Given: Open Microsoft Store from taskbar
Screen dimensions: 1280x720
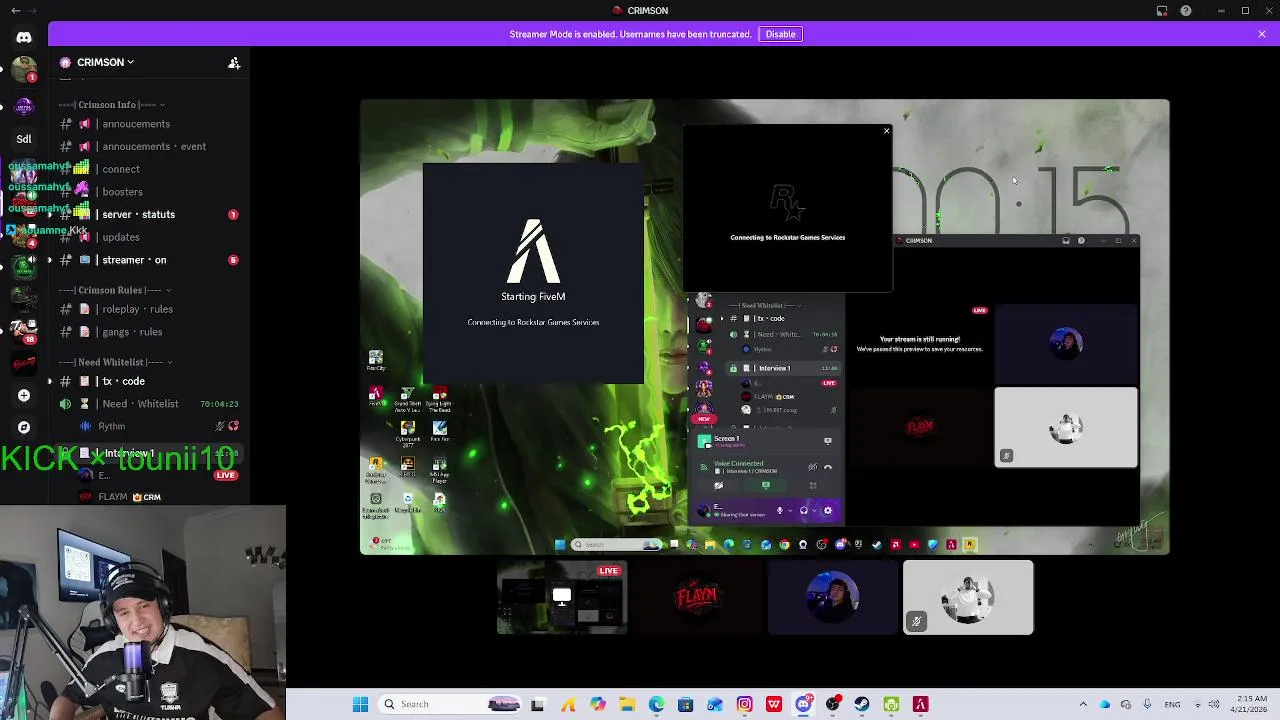Looking at the screenshot, I should [685, 704].
